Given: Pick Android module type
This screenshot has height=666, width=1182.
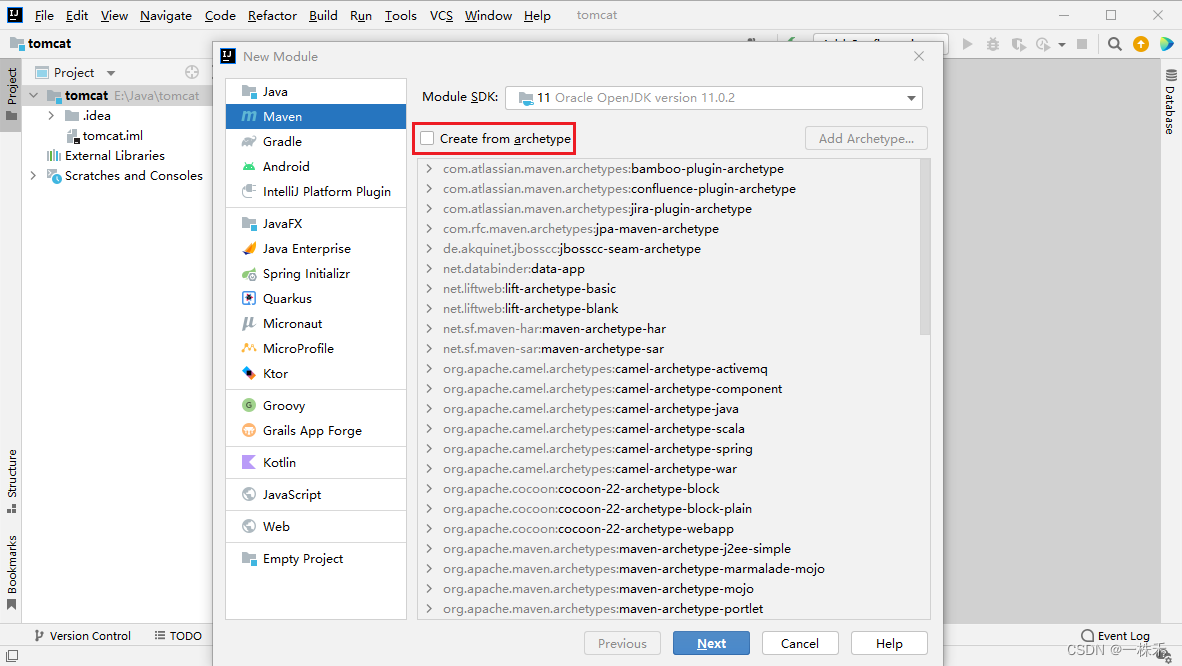Looking at the screenshot, I should (316, 166).
